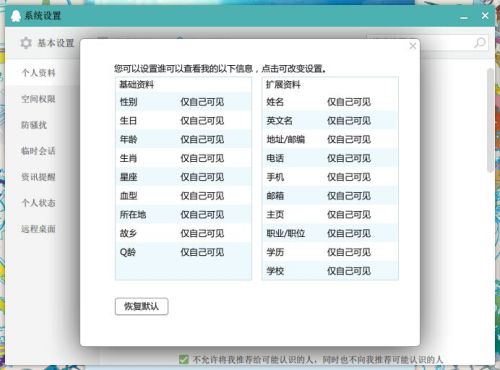The height and width of the screenshot is (370, 500).
Task: Close the privacy settings dialog with X
Action: (x=413, y=46)
